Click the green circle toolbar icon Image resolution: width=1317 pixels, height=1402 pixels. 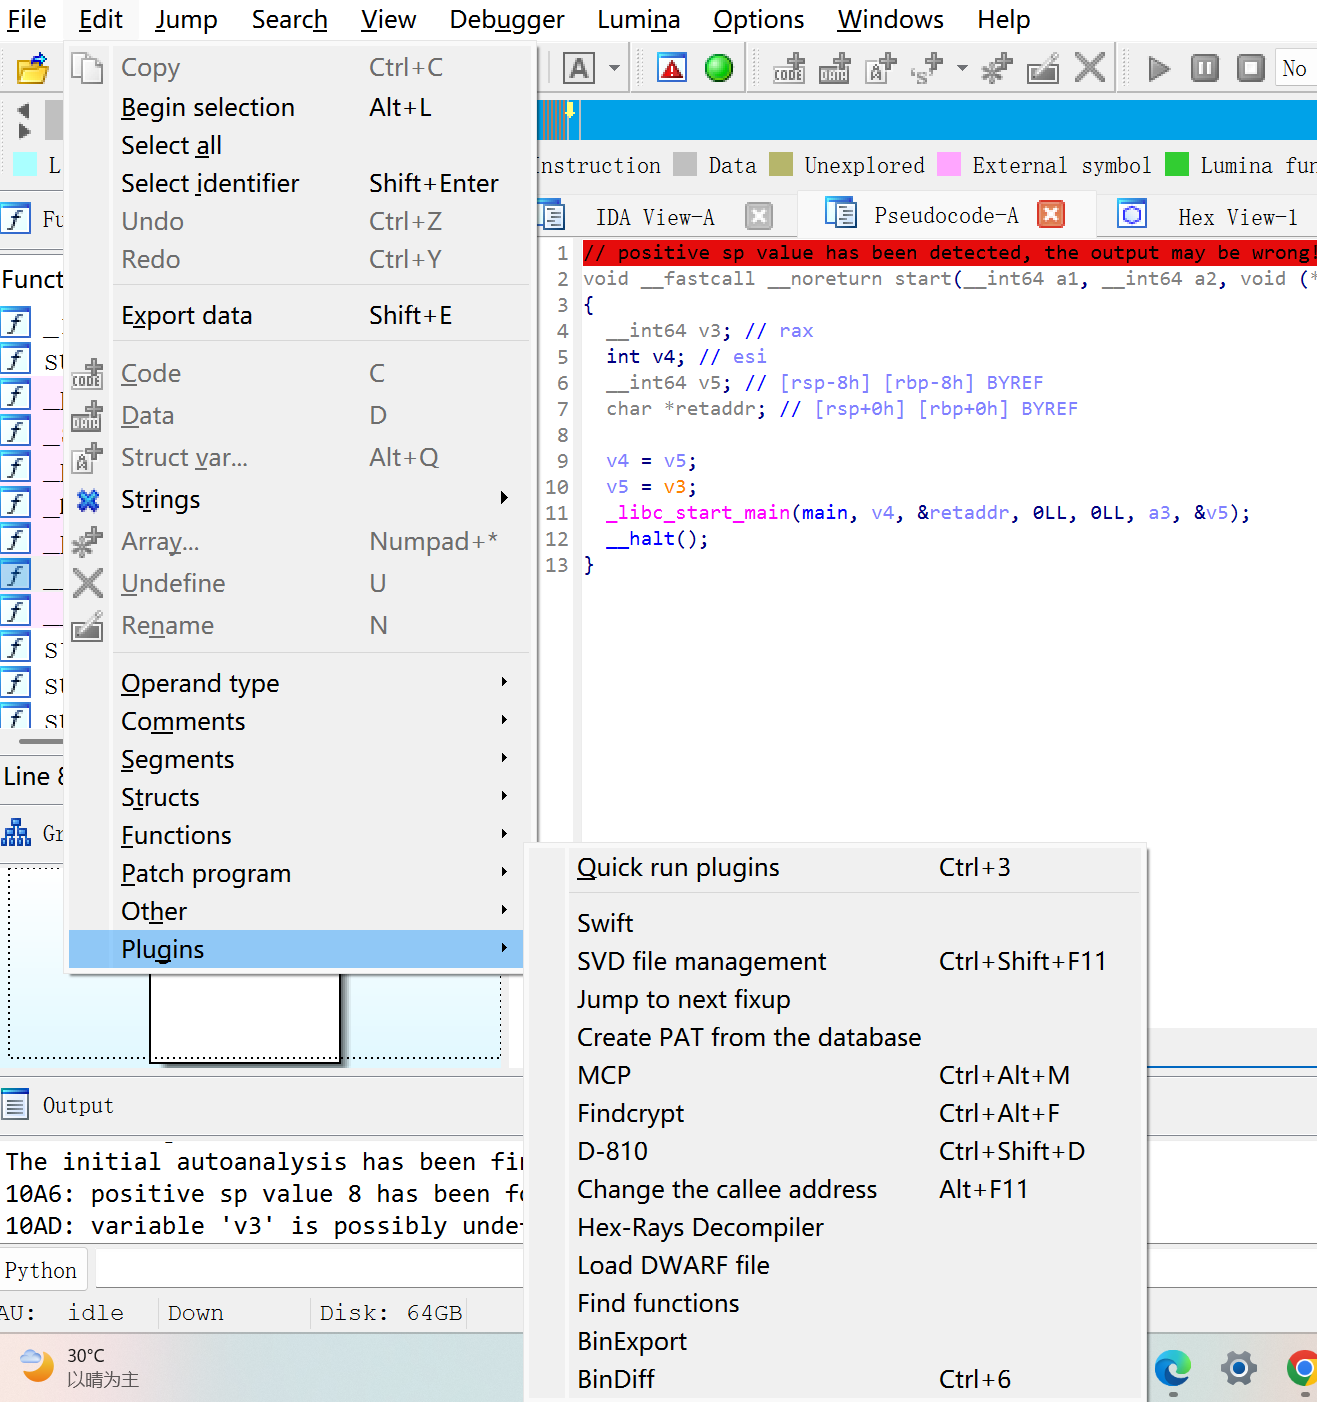(719, 68)
